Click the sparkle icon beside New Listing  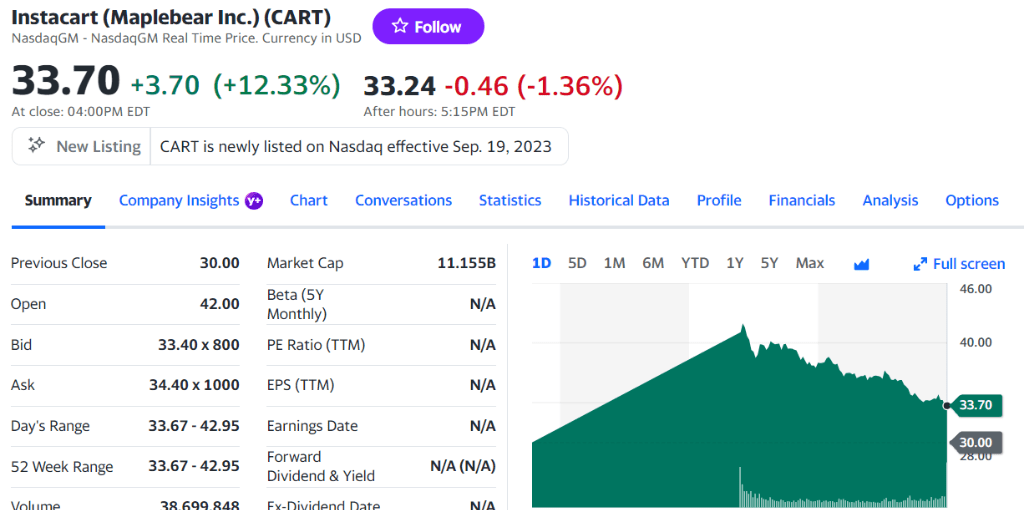[x=36, y=145]
